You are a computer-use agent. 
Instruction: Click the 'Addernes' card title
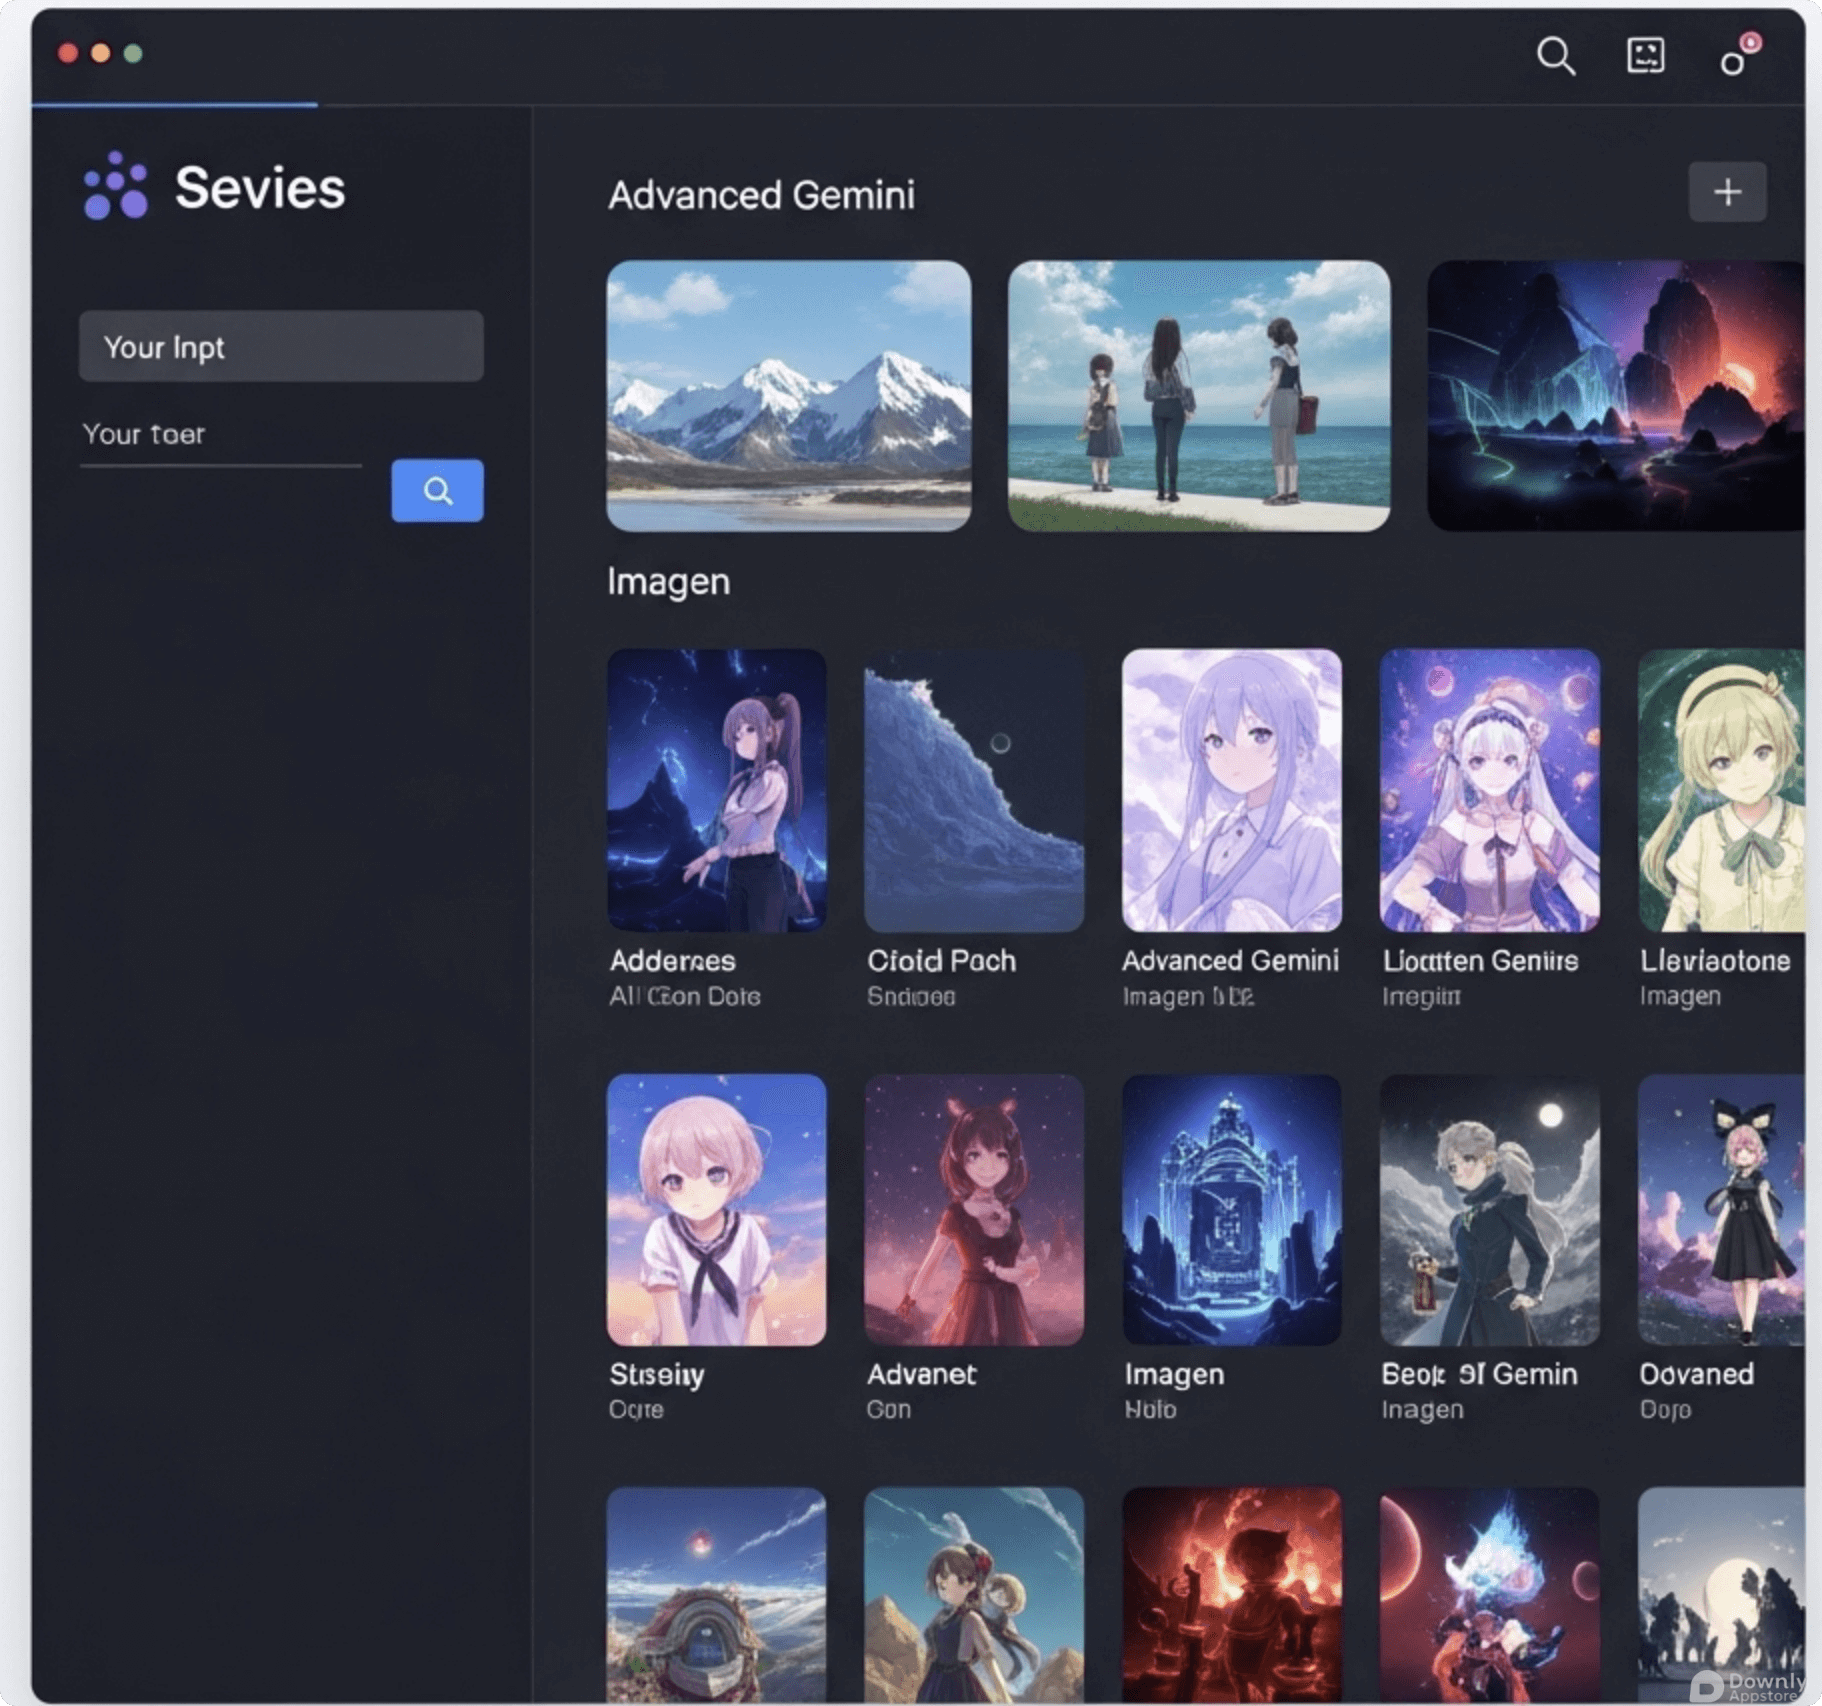click(x=672, y=961)
